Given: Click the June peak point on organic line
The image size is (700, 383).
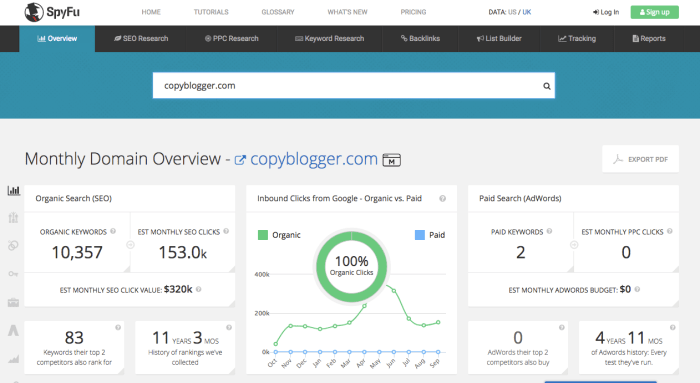Looking at the screenshot, I should click(x=394, y=291).
